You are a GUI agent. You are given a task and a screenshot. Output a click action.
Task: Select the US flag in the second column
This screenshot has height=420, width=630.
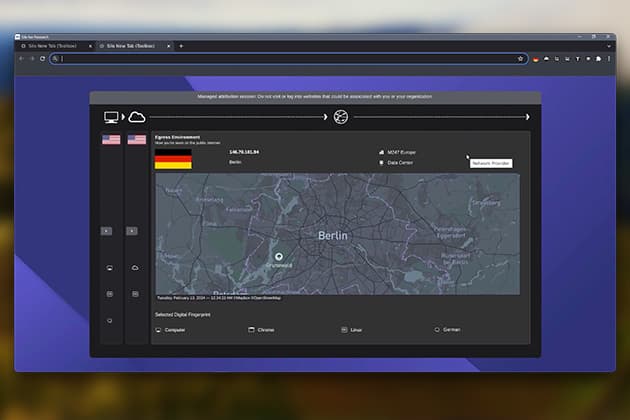[136, 140]
